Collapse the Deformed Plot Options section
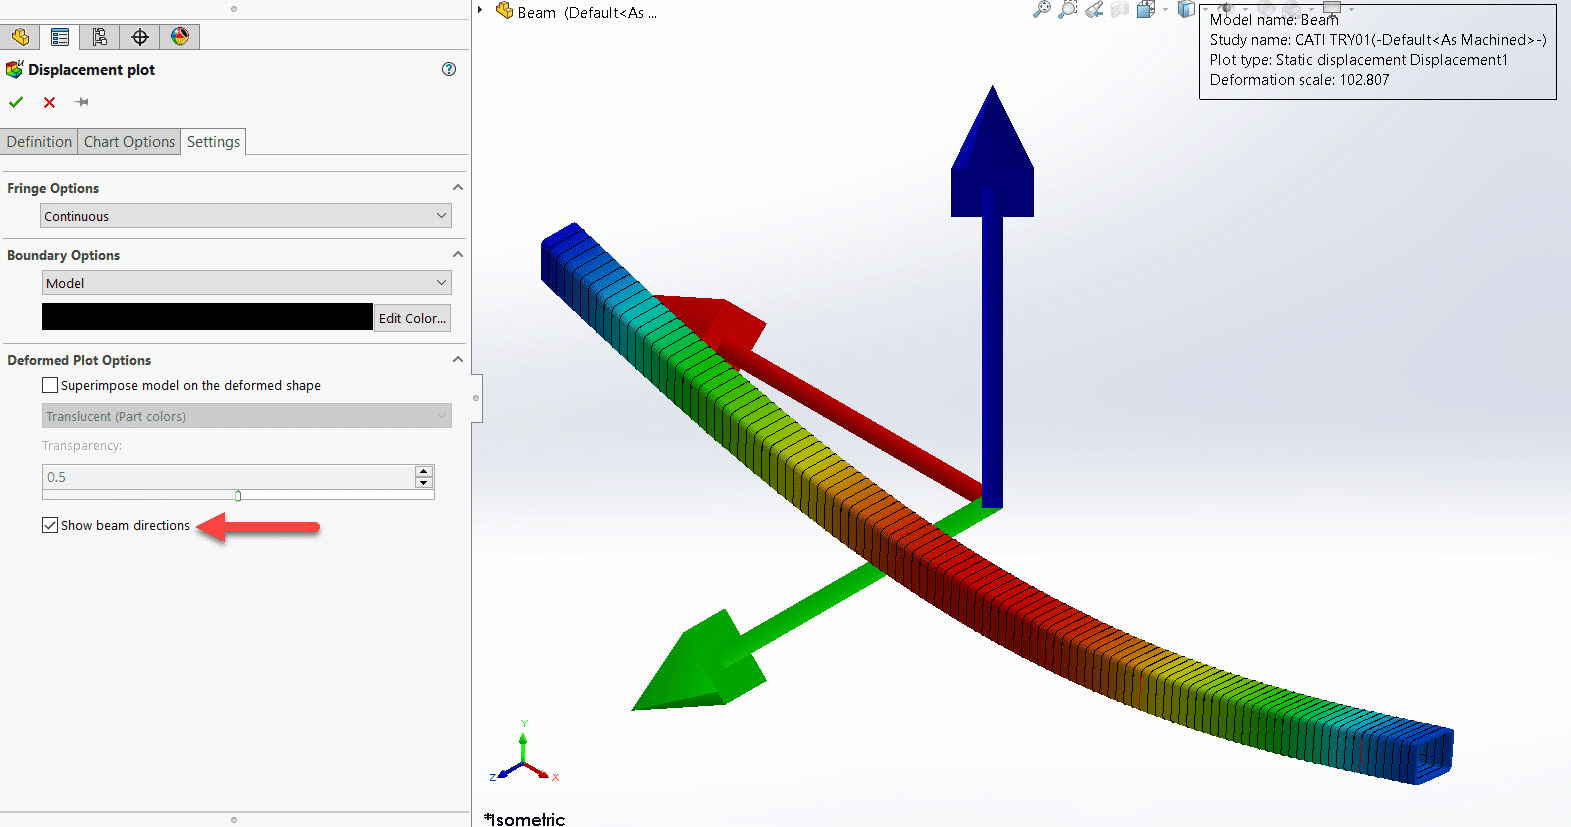This screenshot has width=1571, height=827. coord(458,360)
